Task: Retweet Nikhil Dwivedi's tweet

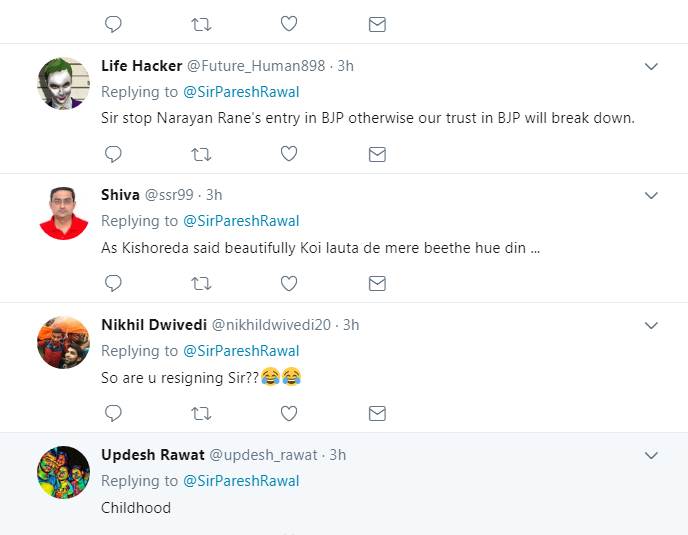Action: [x=201, y=413]
